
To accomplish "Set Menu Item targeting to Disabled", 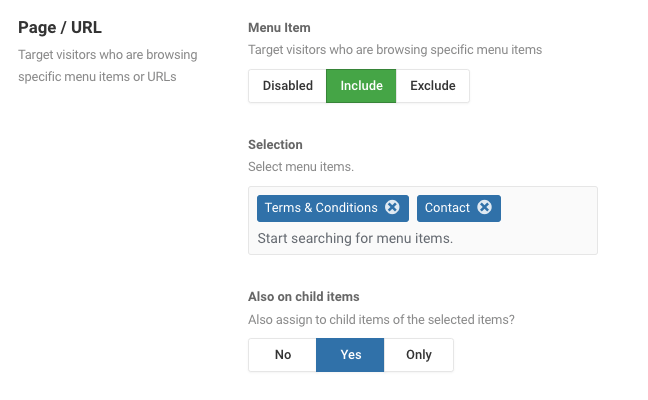I will tap(287, 86).
